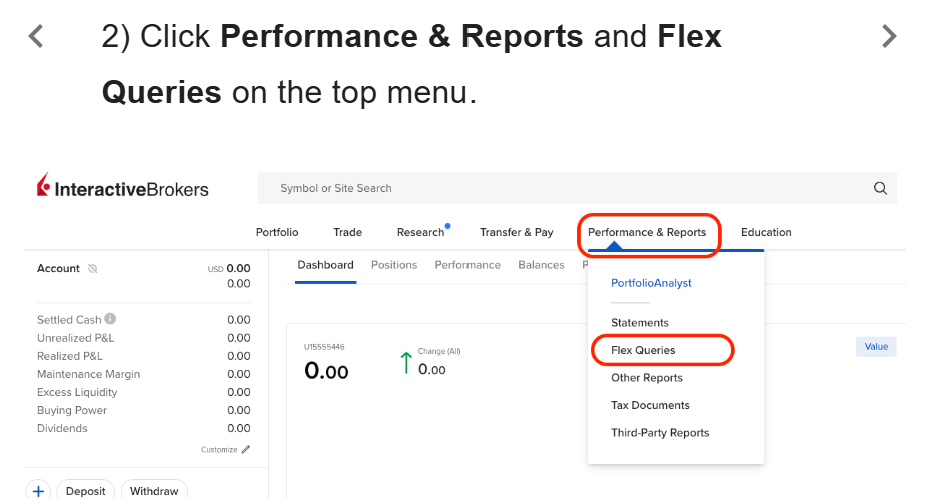
Task: Click the Excess Liquidity label
Action: pos(77,392)
